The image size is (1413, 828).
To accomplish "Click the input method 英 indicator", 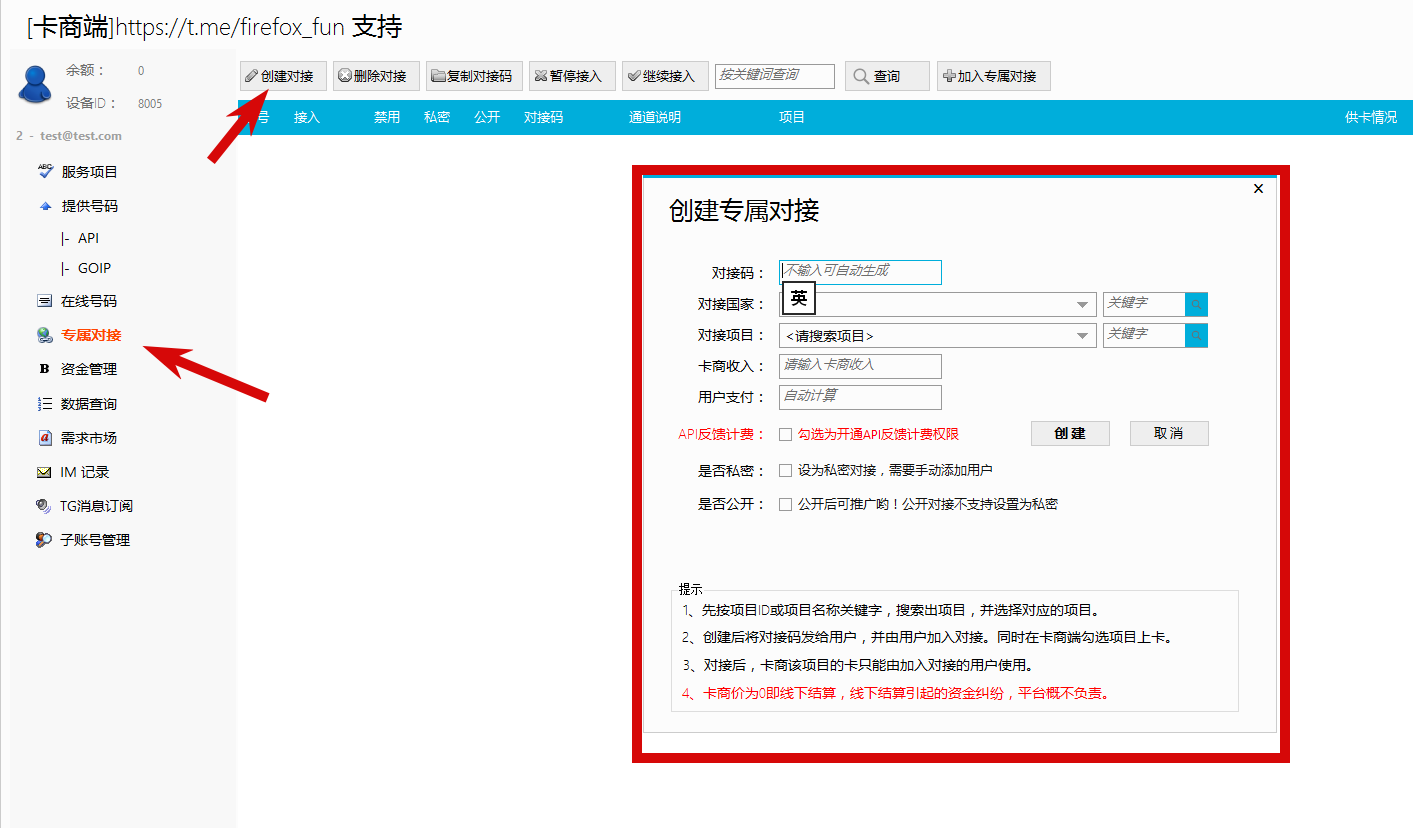I will point(798,298).
